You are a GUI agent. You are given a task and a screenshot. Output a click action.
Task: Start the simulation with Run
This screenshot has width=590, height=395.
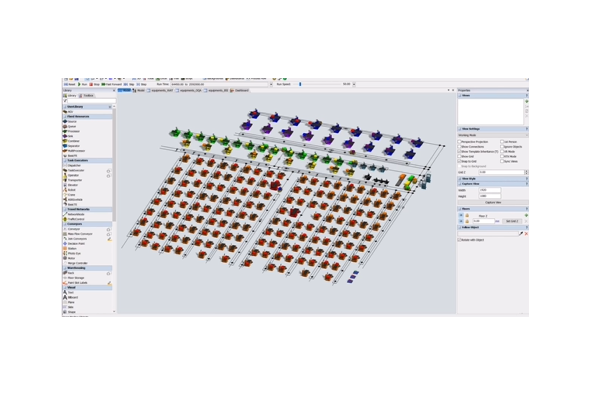[82, 84]
